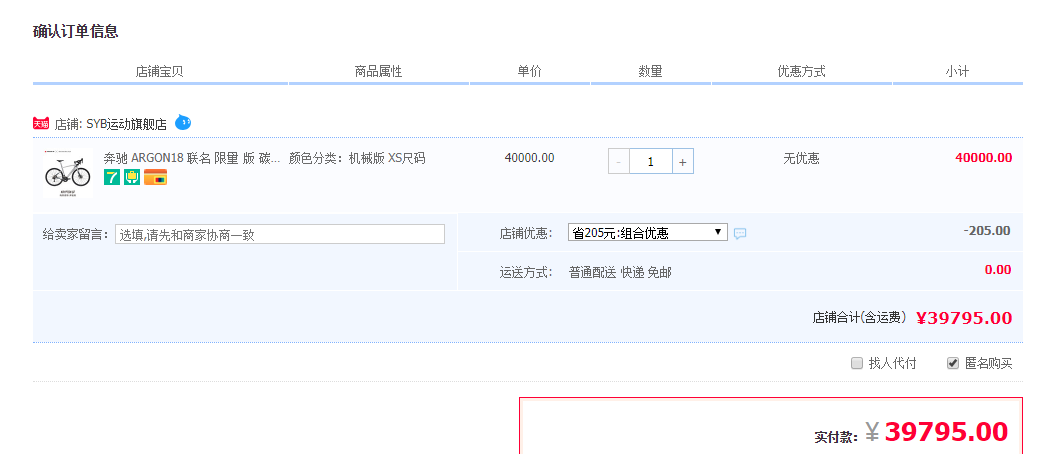Click the 颜色分类：机械版 XS尺码 attribute text
This screenshot has width=1050, height=454.
pos(357,159)
